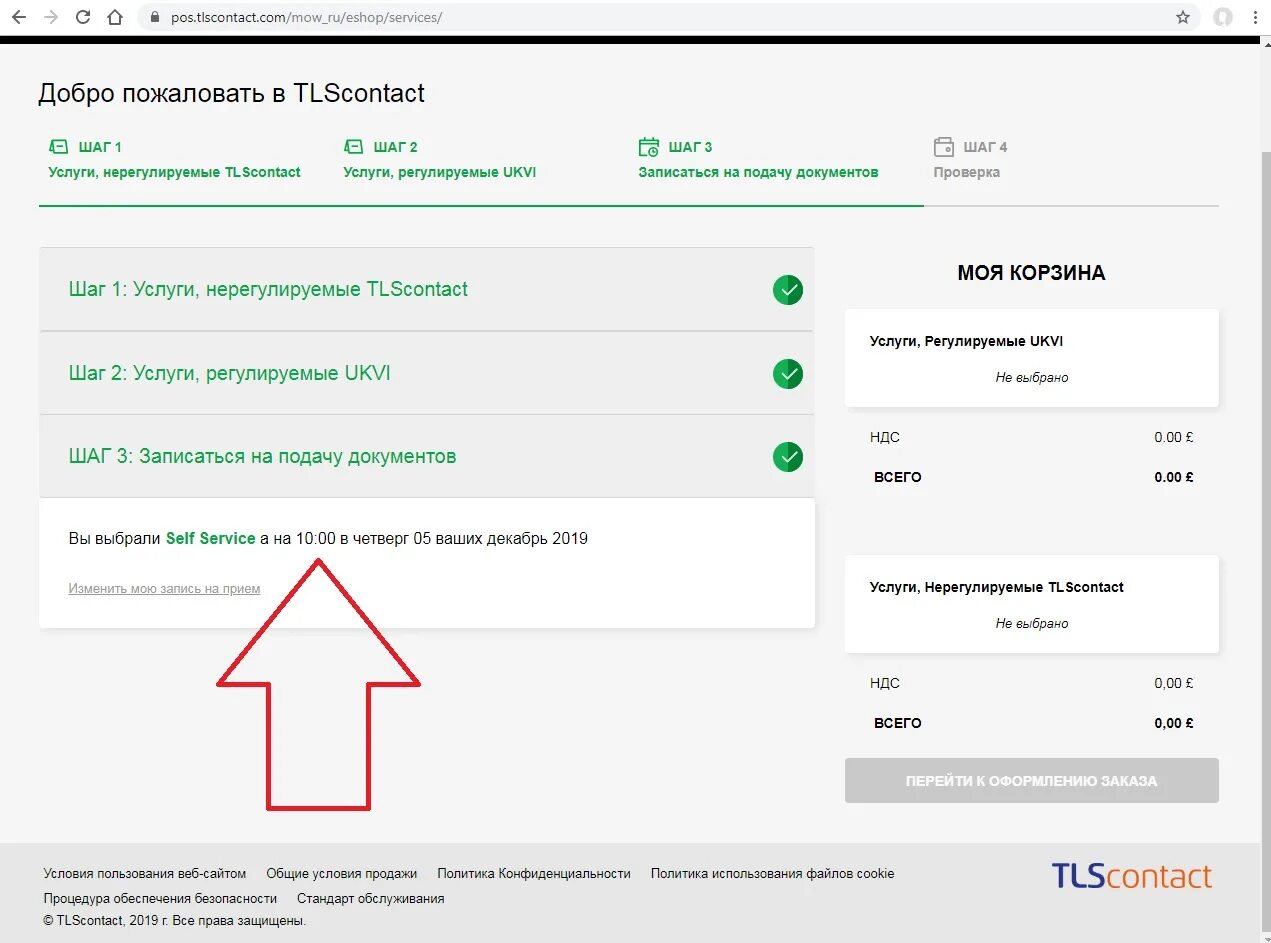Click the Добро пожаловать в TLScontact heading
Image resolution: width=1271 pixels, height=943 pixels.
pos(232,93)
